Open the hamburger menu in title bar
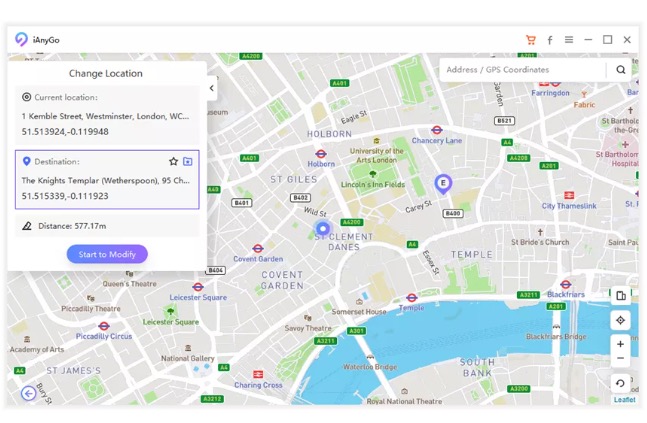 pyautogui.click(x=569, y=40)
